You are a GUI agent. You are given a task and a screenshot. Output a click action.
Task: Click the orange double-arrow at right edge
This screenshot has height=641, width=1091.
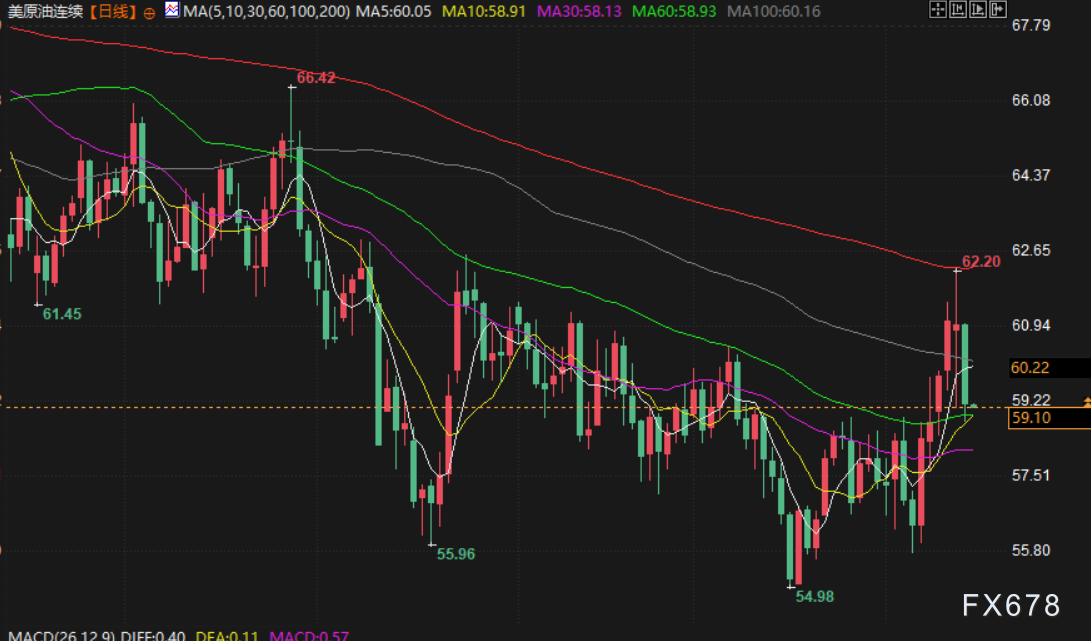1086,402
